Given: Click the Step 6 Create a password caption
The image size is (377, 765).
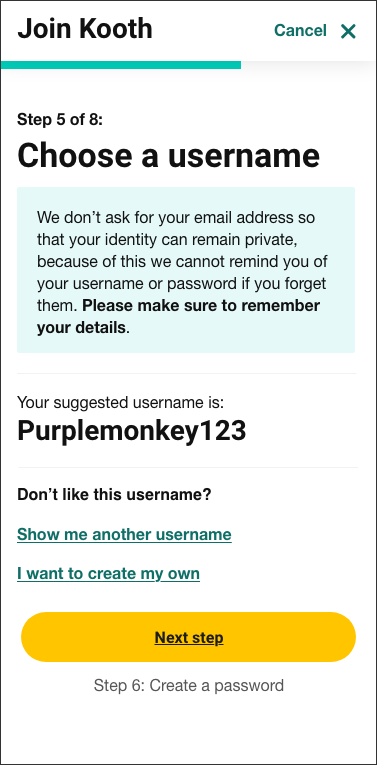Looking at the screenshot, I should [x=189, y=685].
